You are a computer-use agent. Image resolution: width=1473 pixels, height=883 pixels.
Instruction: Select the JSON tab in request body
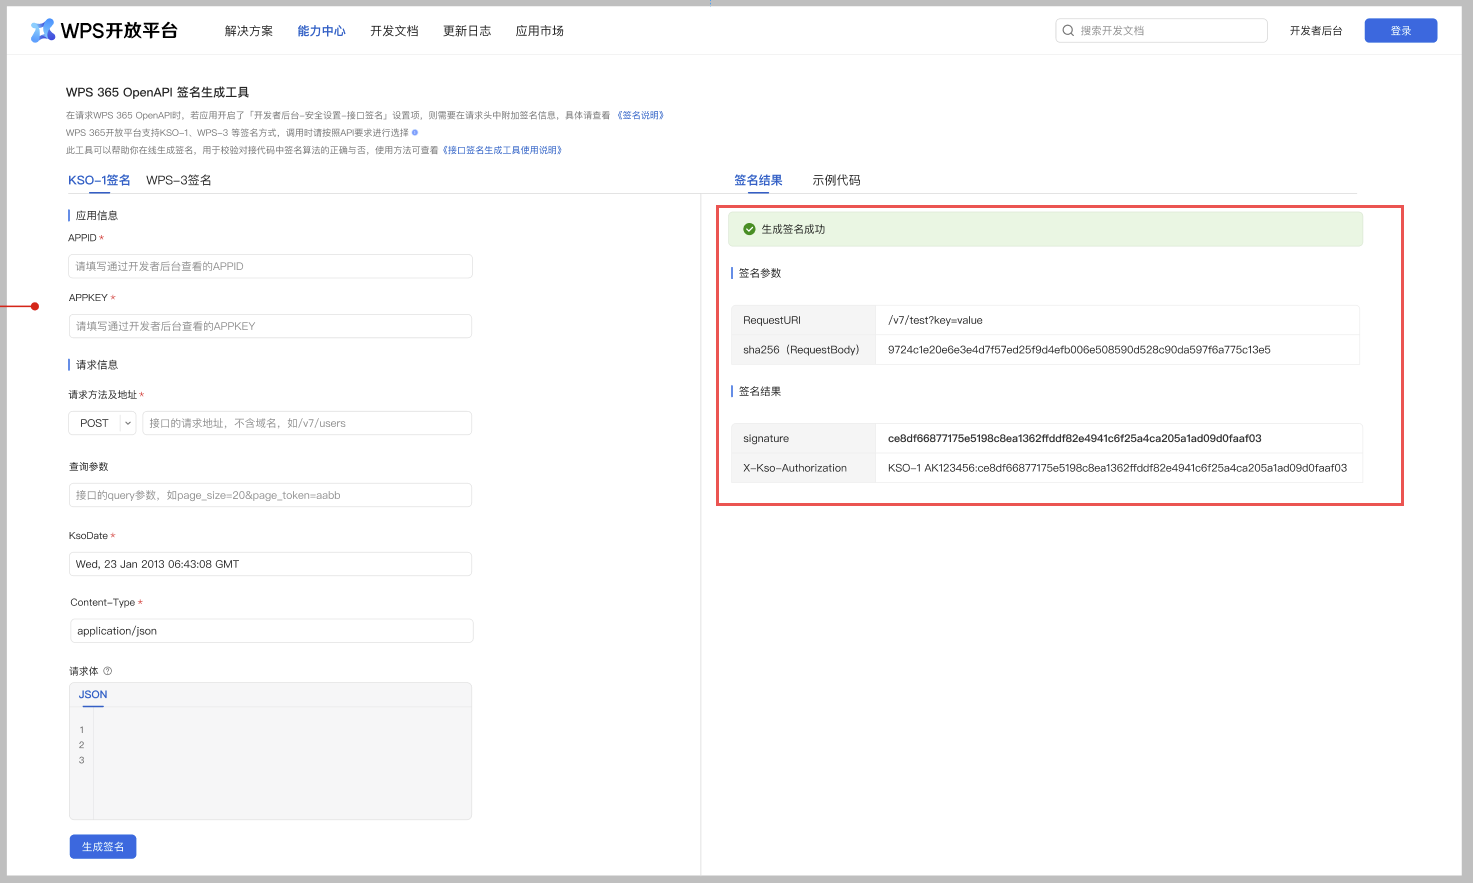tap(93, 694)
